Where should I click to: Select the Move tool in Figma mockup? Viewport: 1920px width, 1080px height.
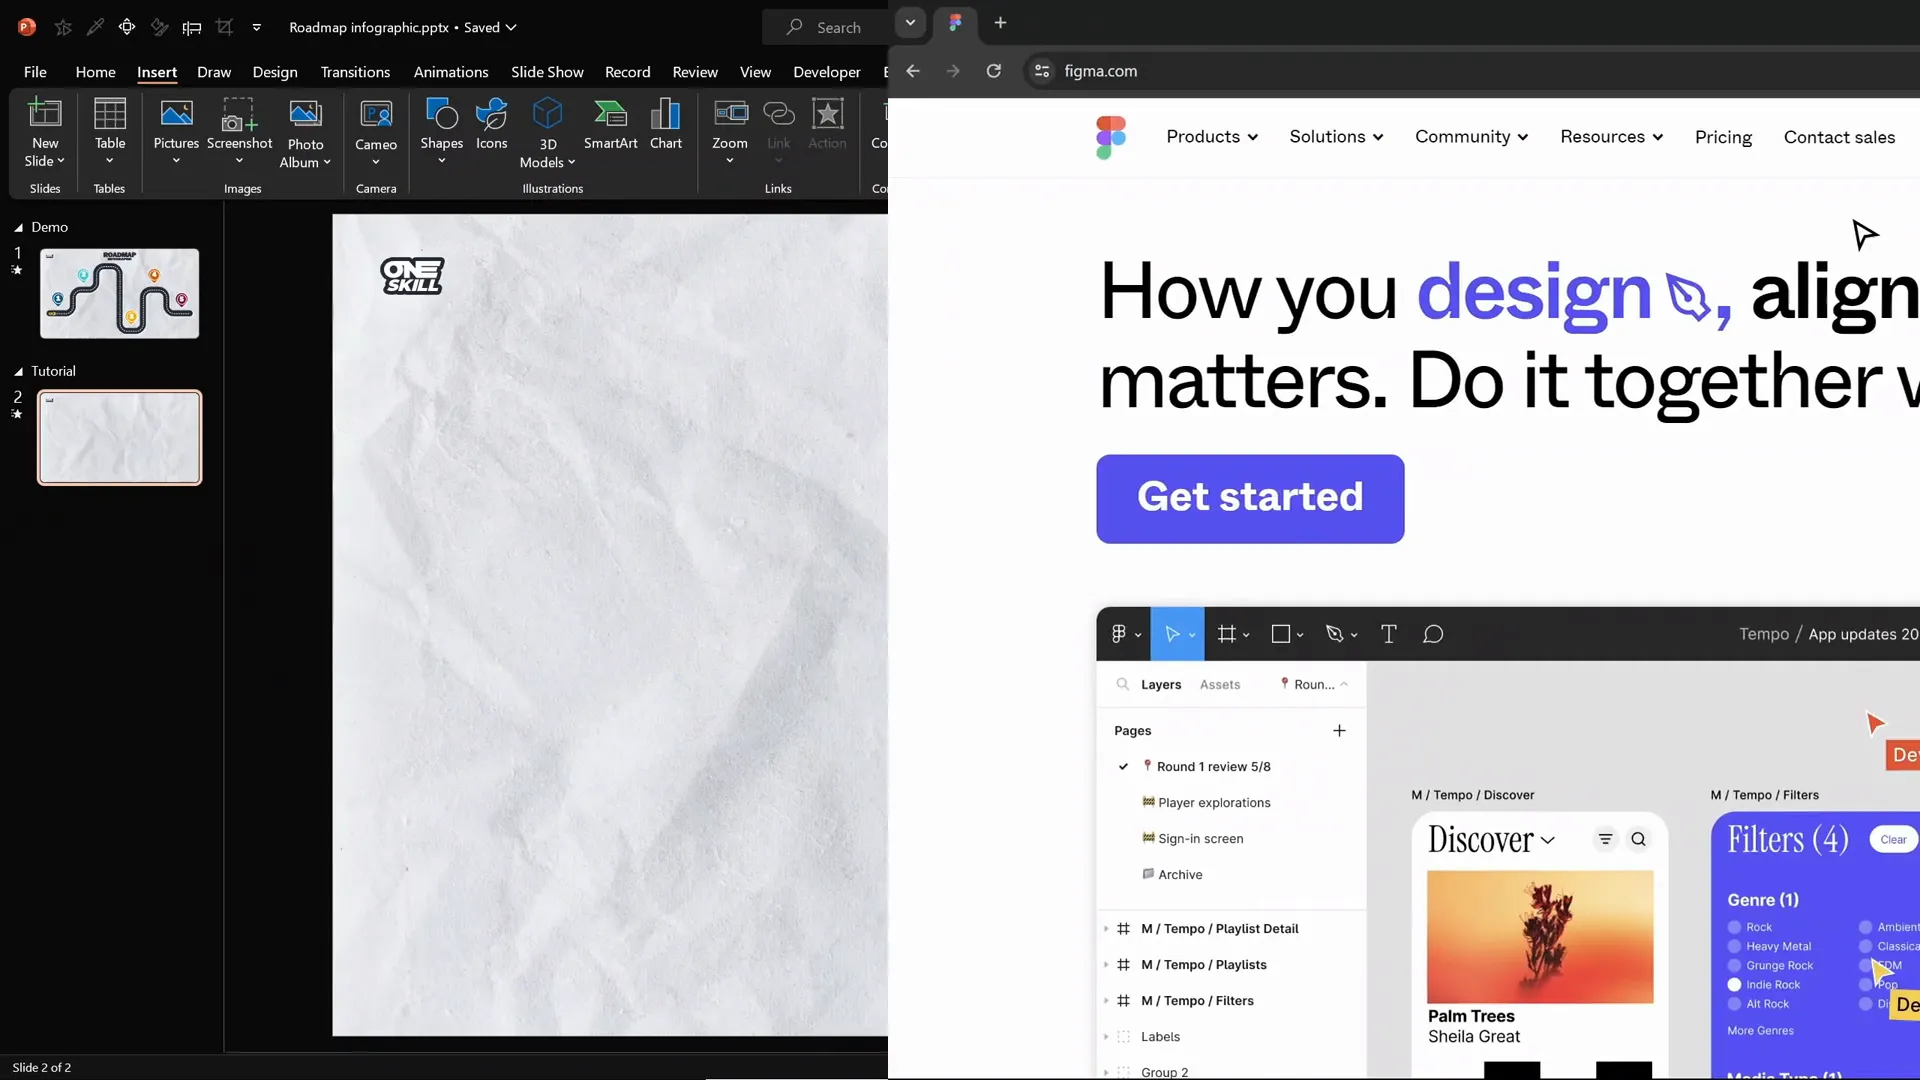coord(1177,634)
